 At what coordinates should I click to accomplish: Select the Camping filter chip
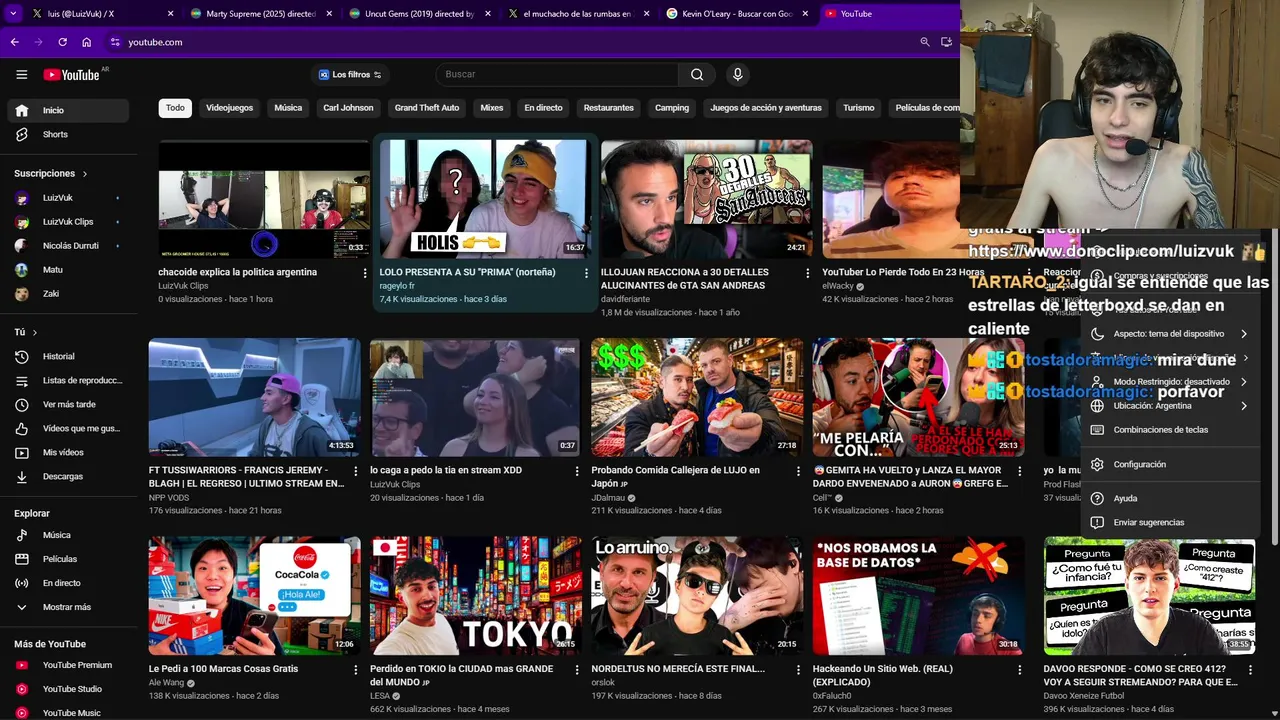[672, 108]
